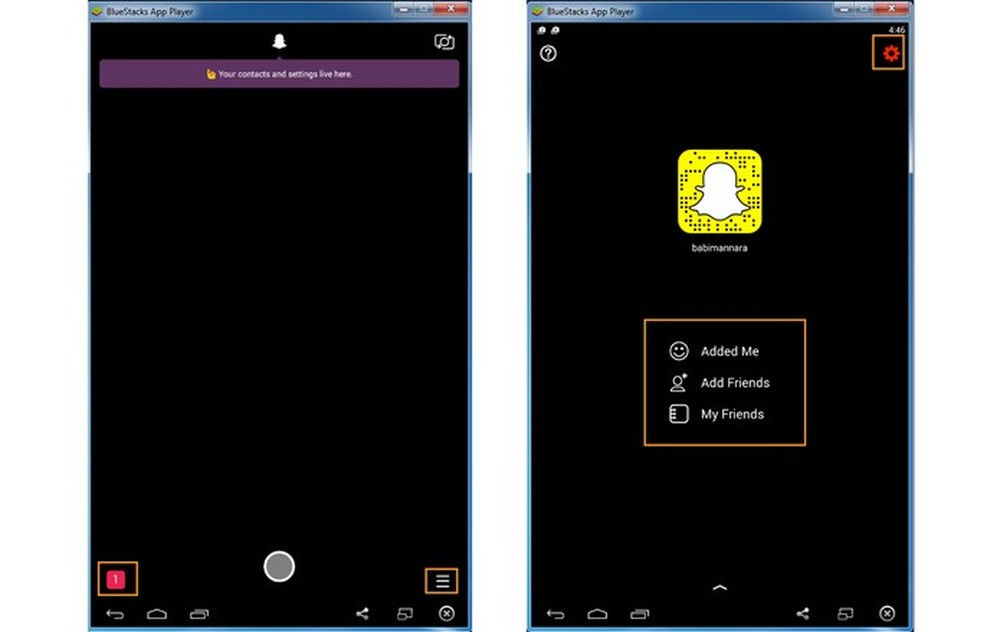Open the Snapchat settings gear
The width and height of the screenshot is (1000, 632).
[x=889, y=54]
